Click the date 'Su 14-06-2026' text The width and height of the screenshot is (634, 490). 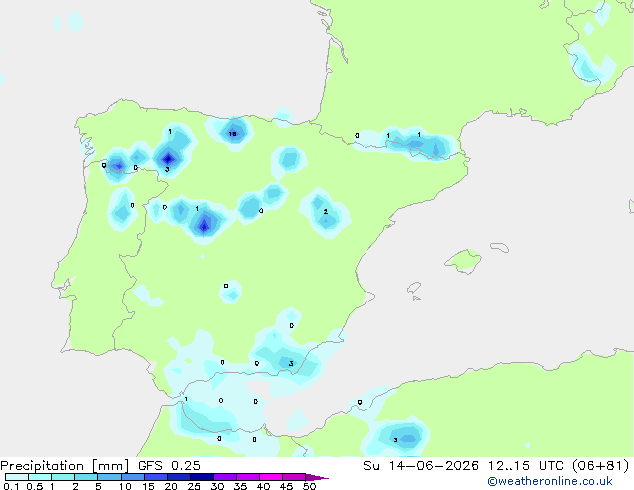click(421, 466)
